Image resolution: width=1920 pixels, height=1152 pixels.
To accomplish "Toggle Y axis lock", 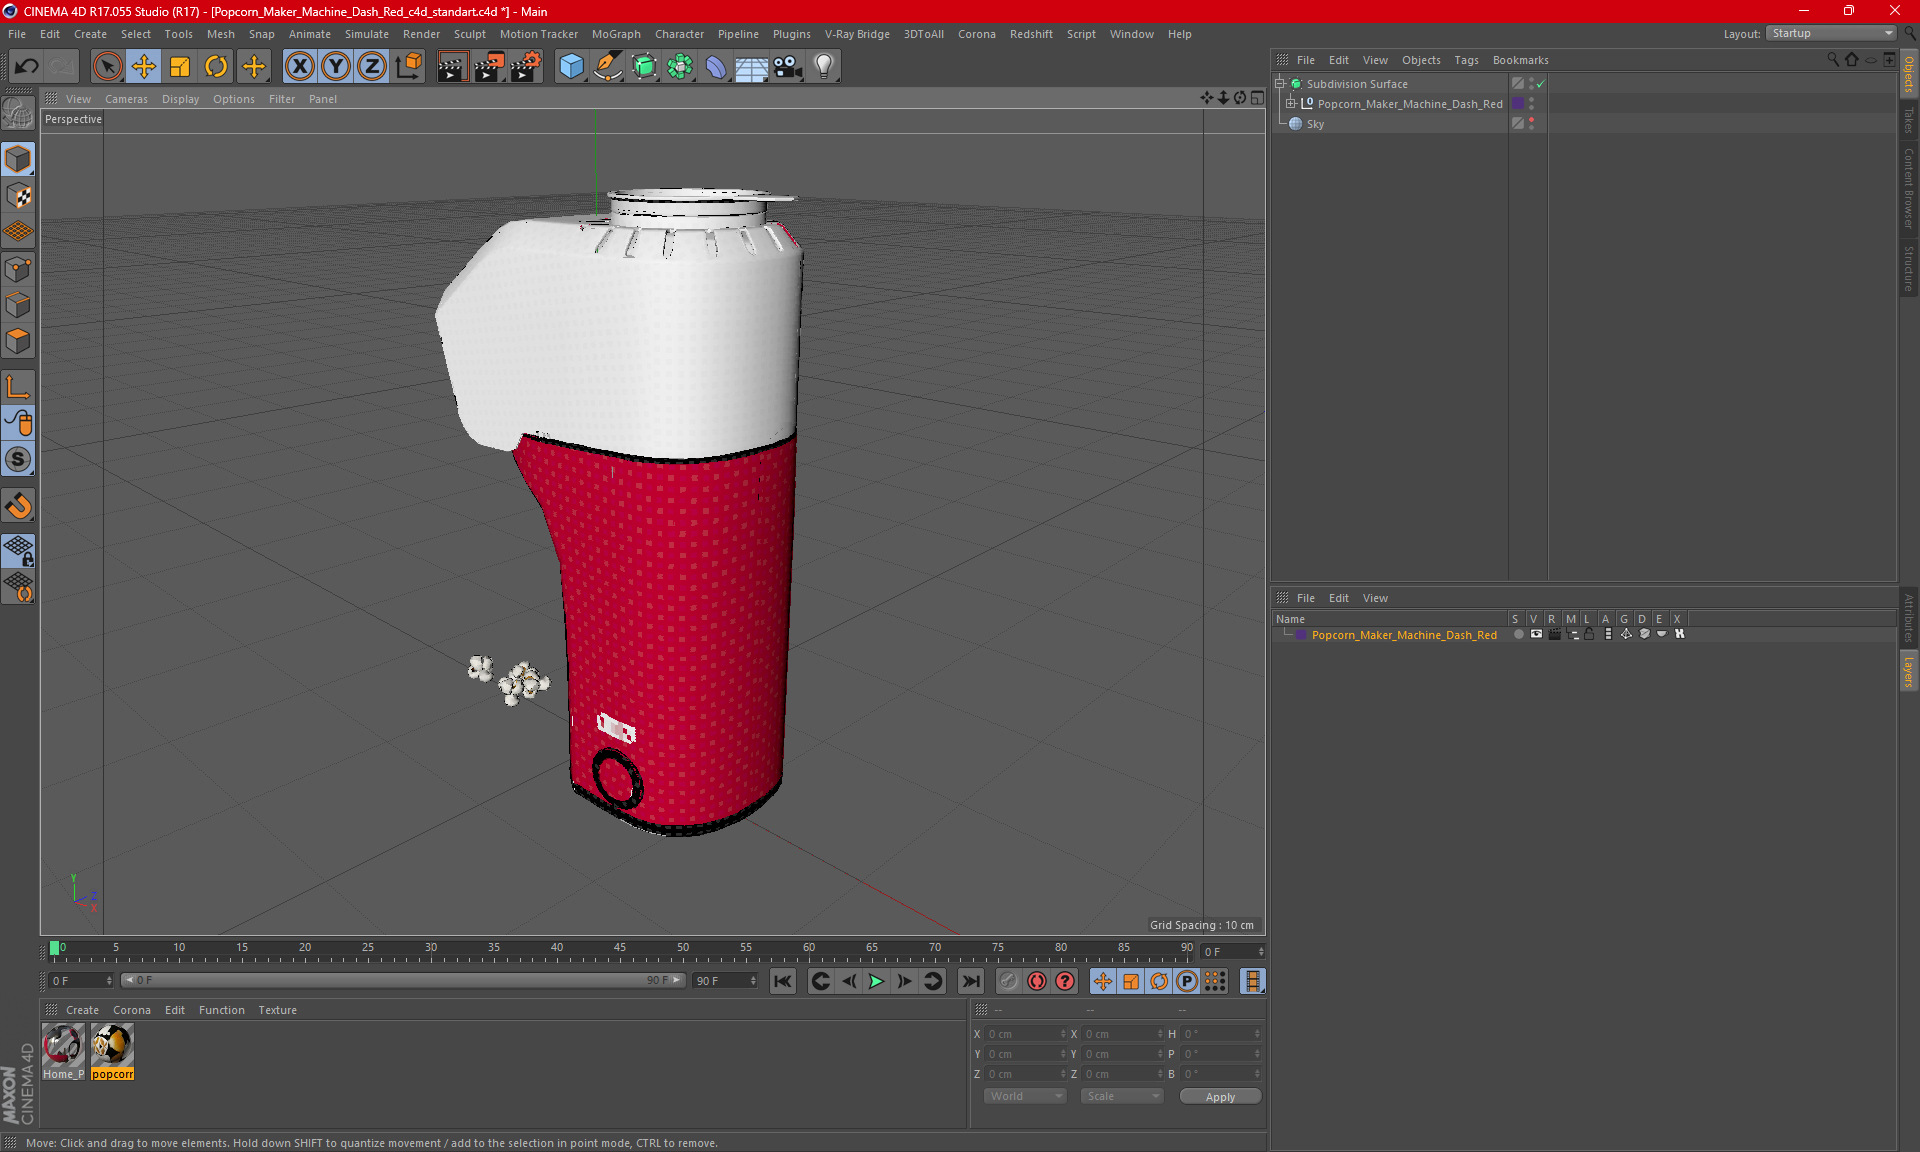I will click(x=335, y=67).
